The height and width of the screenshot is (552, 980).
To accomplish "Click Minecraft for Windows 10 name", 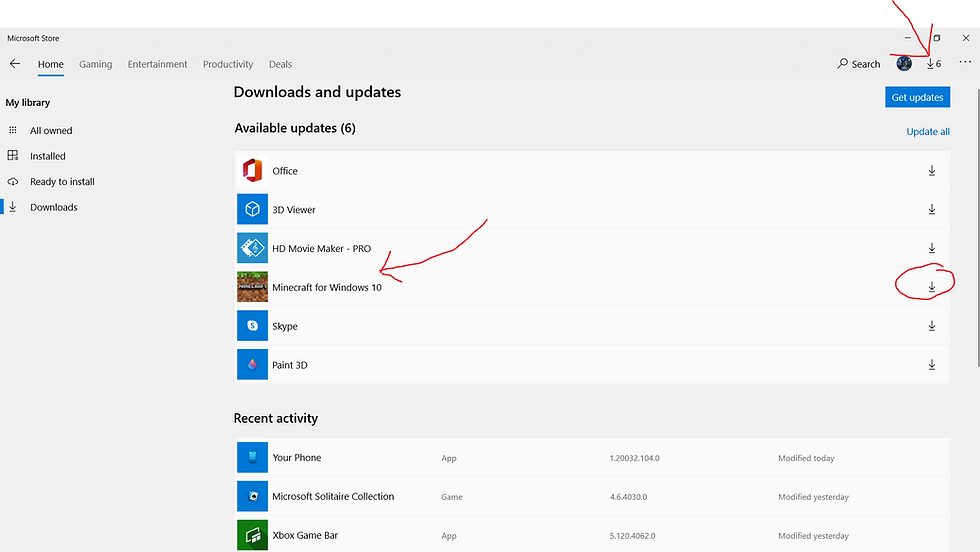I will pyautogui.click(x=327, y=287).
